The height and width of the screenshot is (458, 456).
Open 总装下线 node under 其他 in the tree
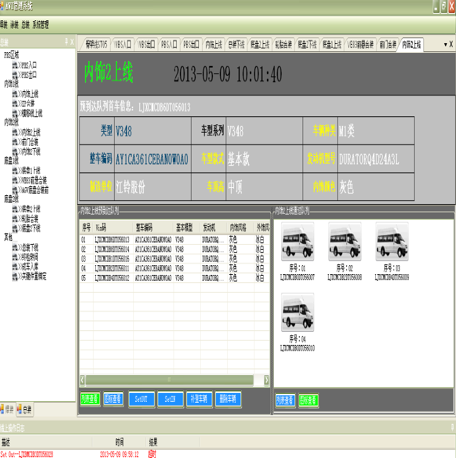tap(26, 247)
